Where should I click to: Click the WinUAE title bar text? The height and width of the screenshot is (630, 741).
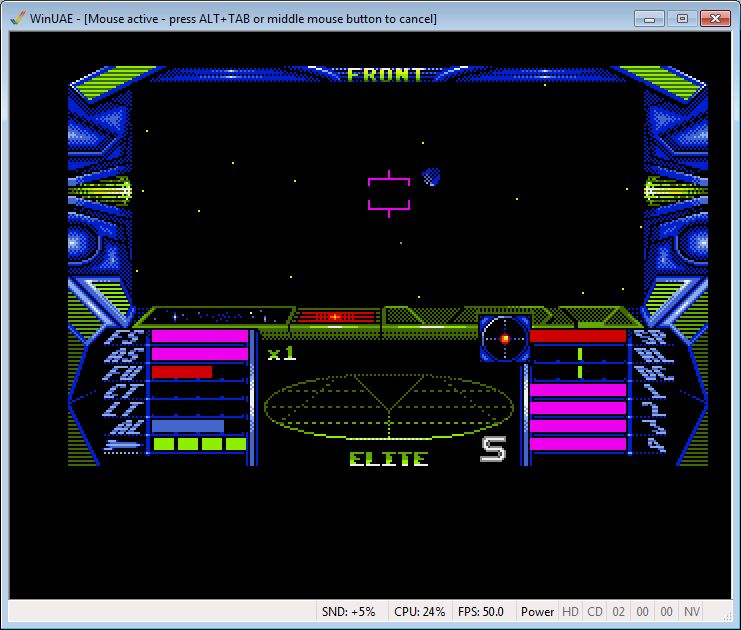233,19
